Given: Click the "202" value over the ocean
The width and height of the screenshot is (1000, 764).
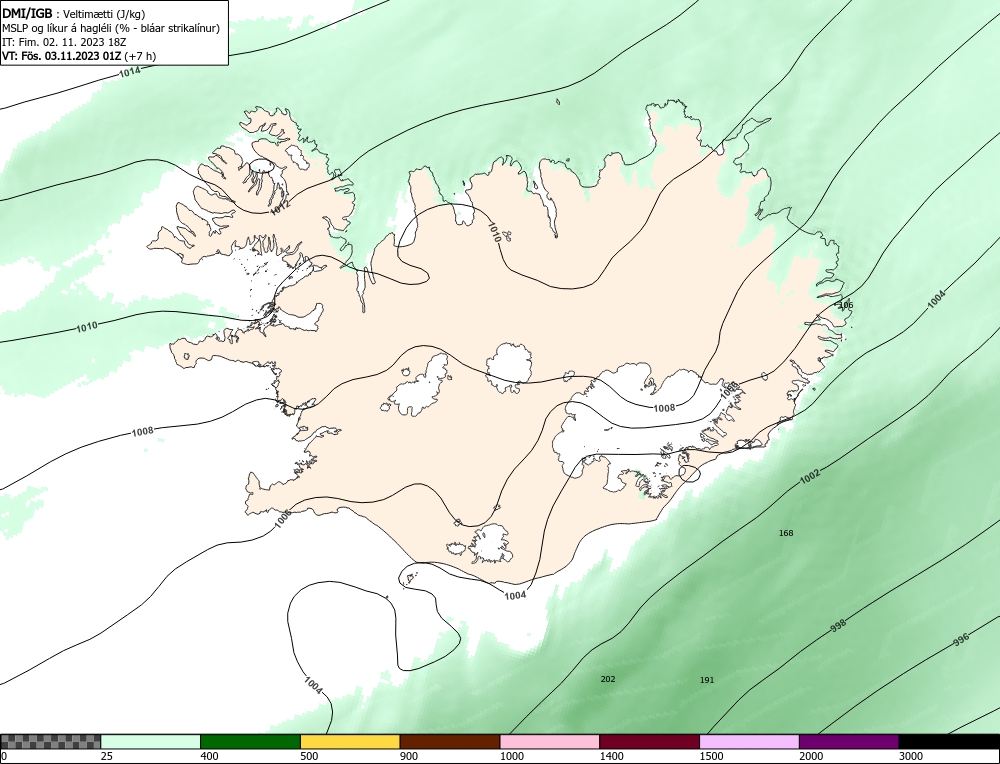Looking at the screenshot, I should pyautogui.click(x=608, y=679).
